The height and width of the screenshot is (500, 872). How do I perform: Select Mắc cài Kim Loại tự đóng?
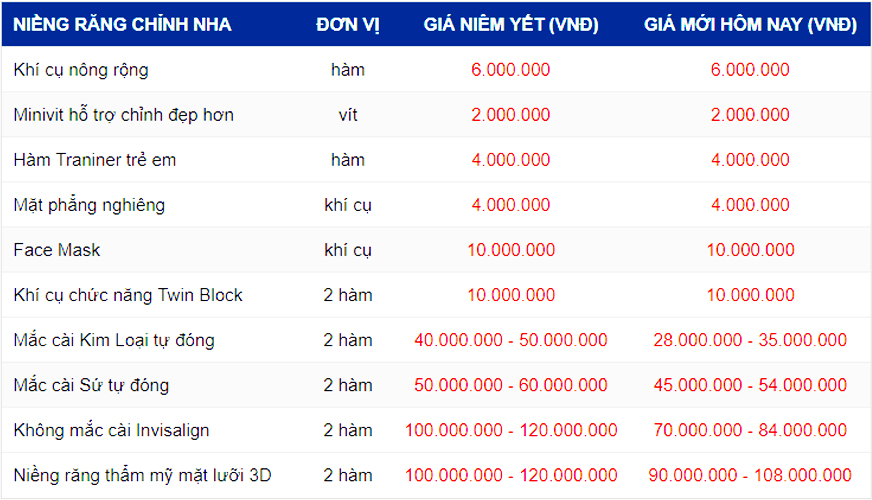tap(114, 340)
